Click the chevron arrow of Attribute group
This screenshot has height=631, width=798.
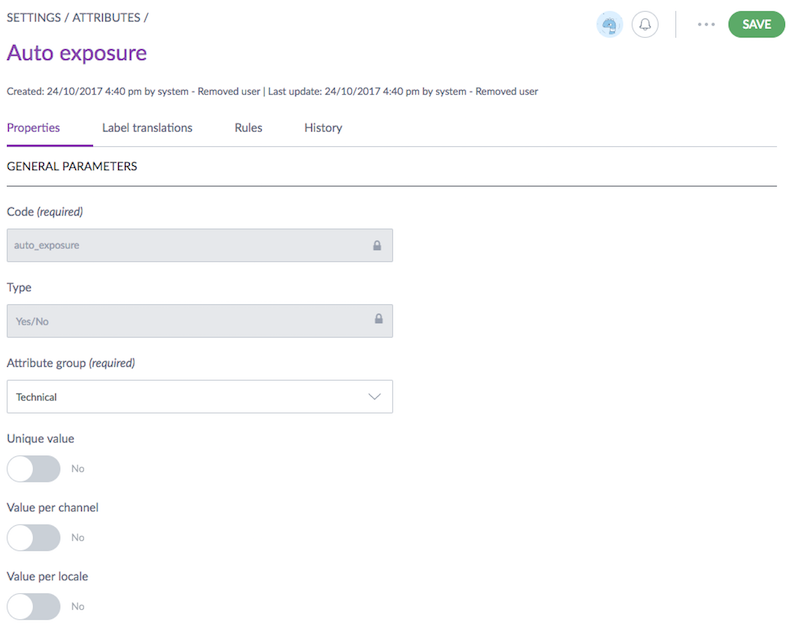(x=375, y=397)
